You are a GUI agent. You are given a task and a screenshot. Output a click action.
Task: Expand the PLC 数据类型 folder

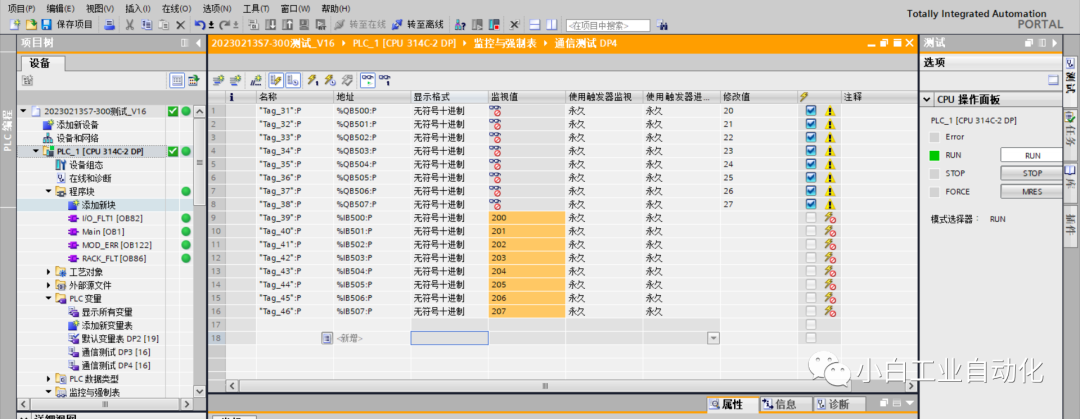(48, 379)
